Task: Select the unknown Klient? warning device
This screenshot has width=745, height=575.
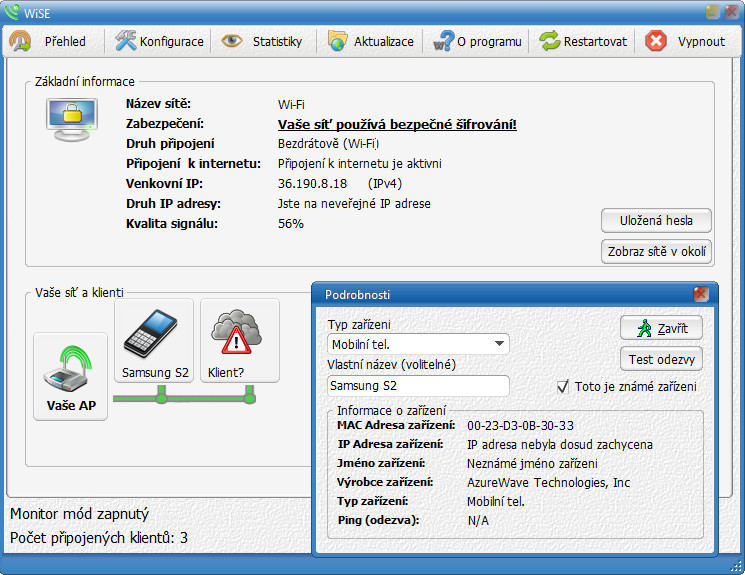Action: coord(240,340)
